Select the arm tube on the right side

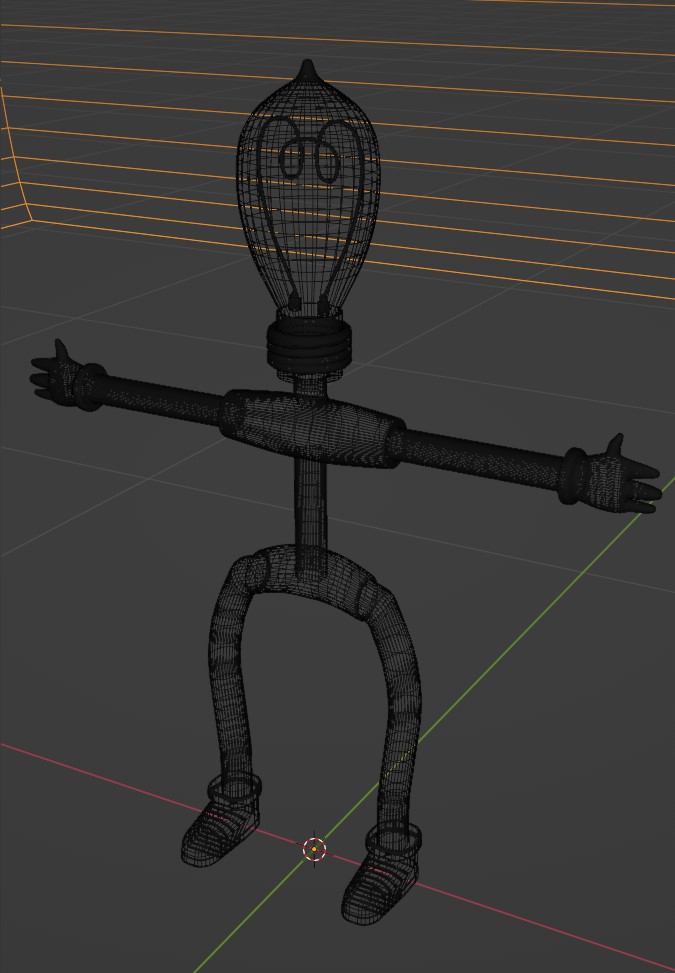483,458
